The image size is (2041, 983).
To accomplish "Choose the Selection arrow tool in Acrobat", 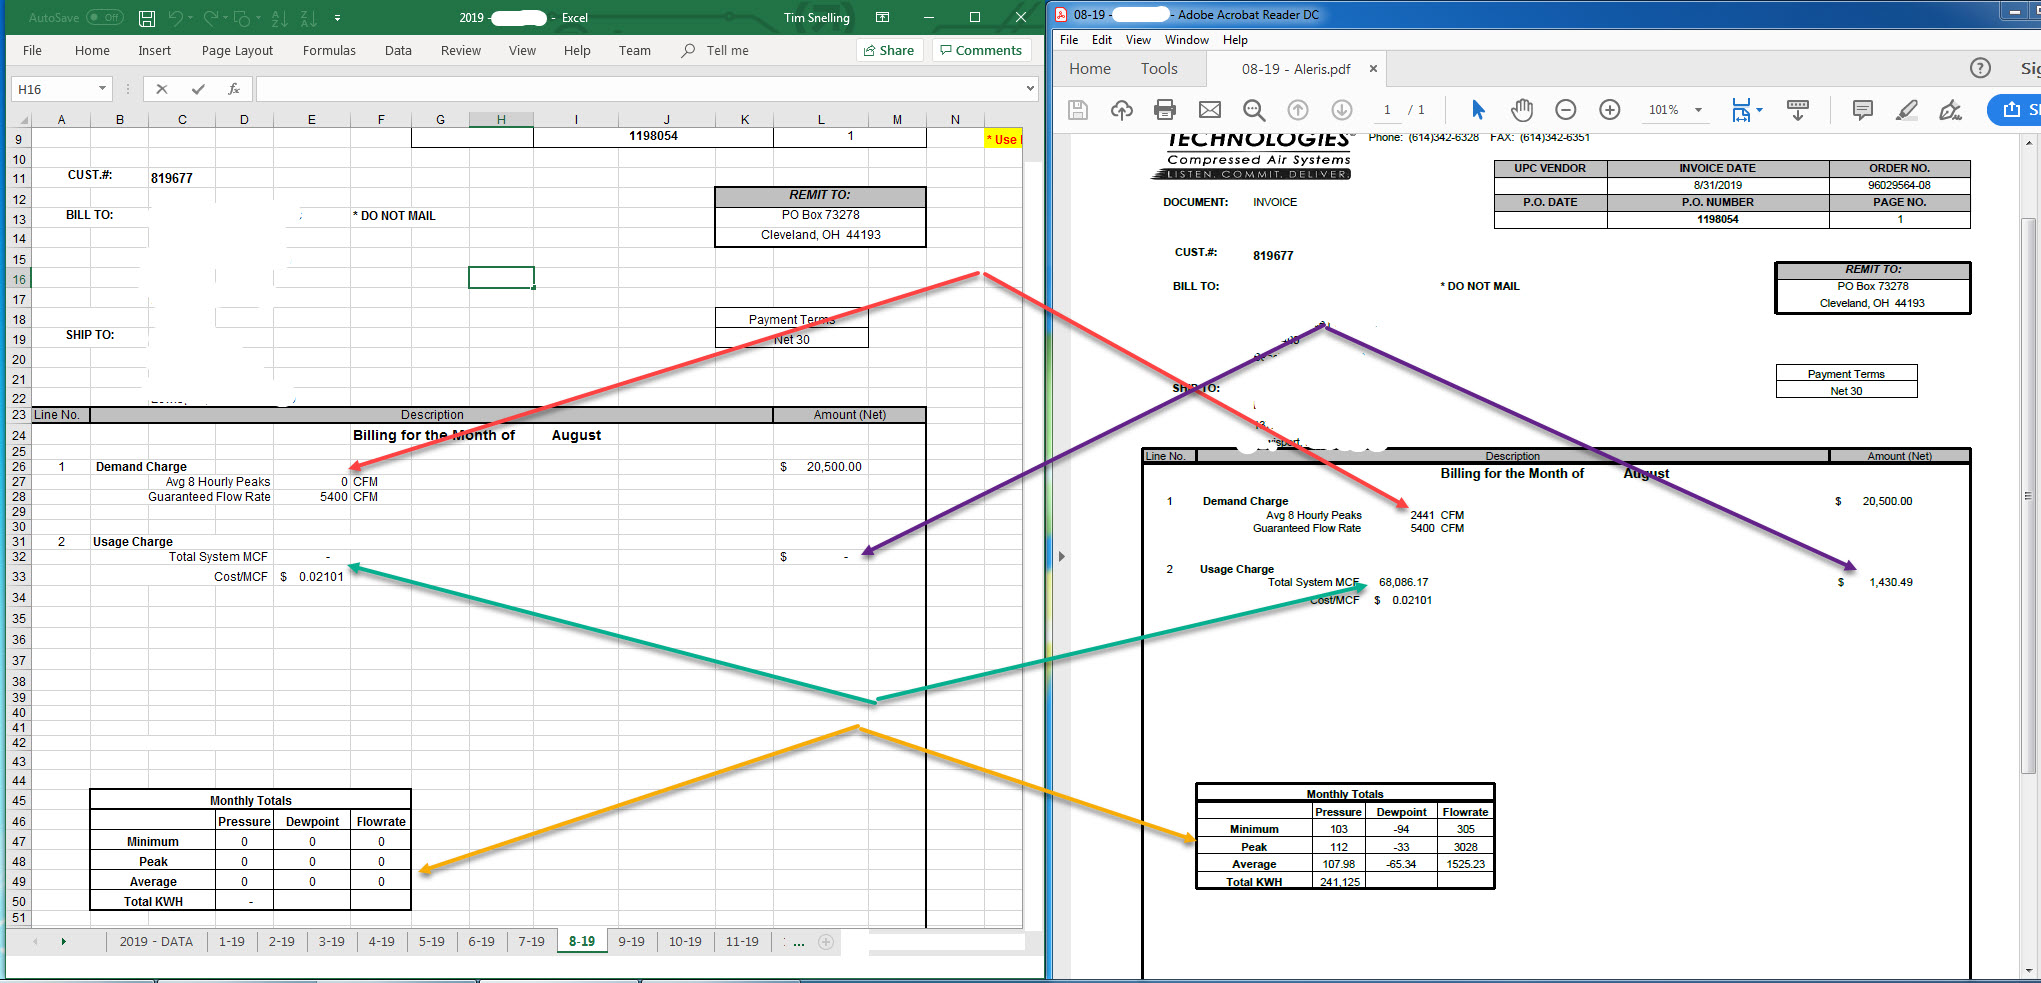I will [x=1478, y=110].
